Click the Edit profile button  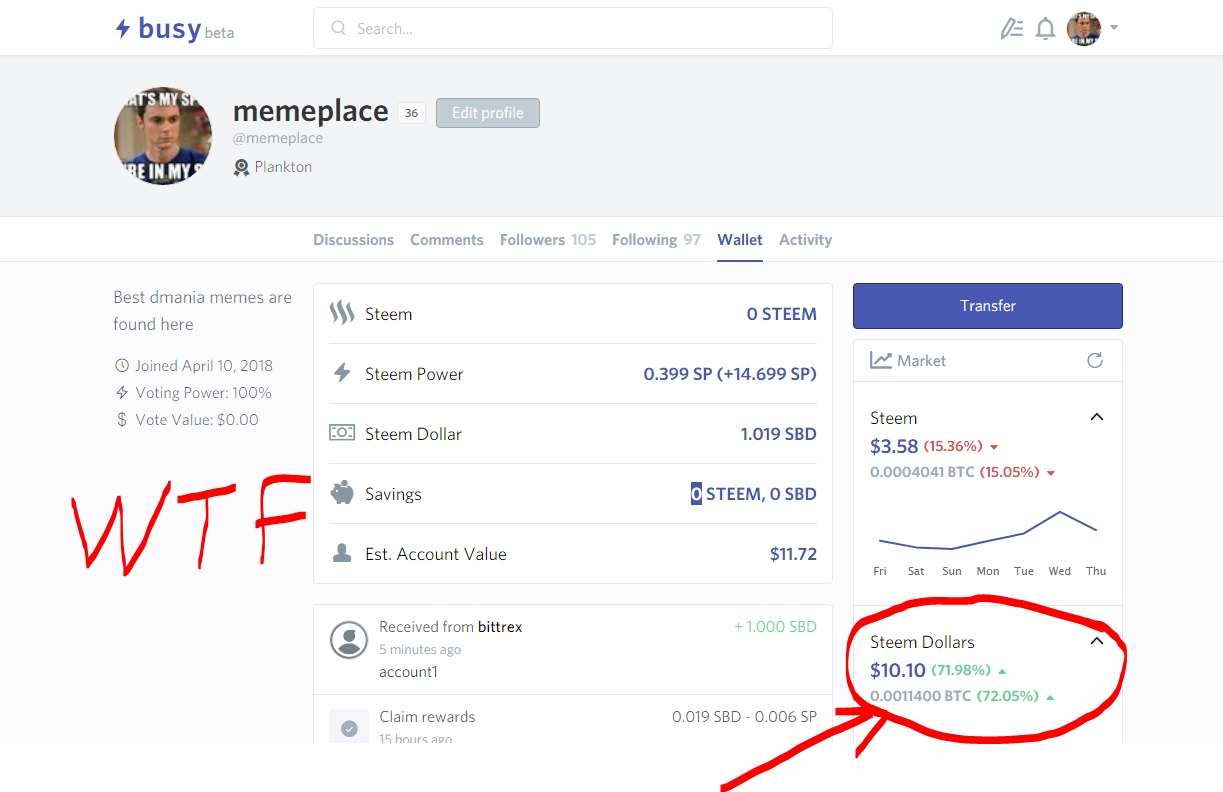[x=488, y=113]
